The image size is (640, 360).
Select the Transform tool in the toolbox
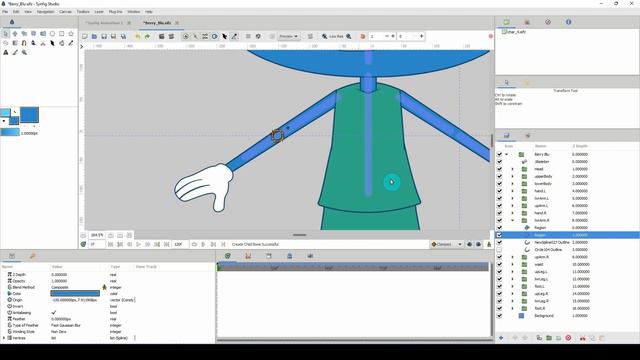click(6, 33)
